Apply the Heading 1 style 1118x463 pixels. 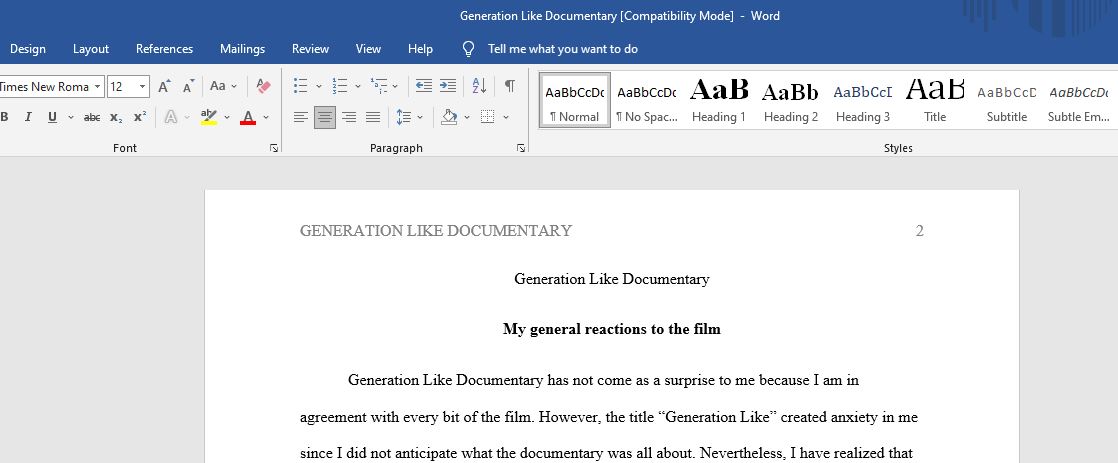(x=719, y=100)
